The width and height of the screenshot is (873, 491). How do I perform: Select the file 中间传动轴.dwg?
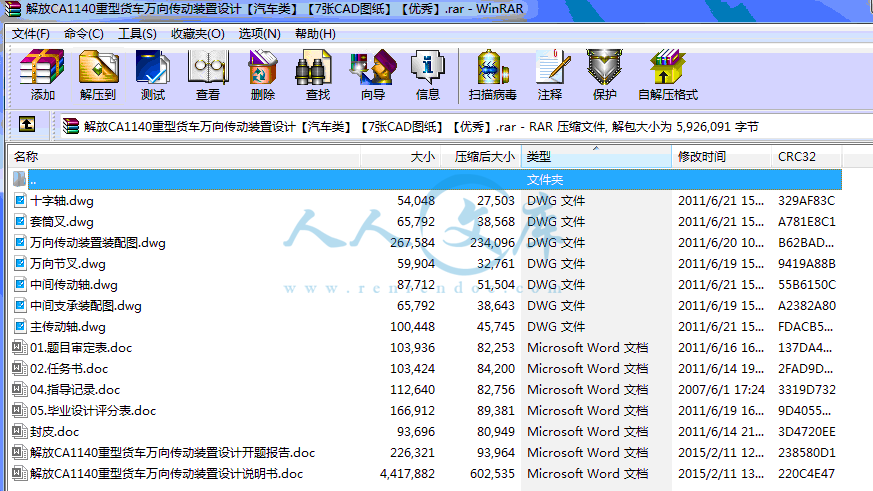click(x=74, y=284)
